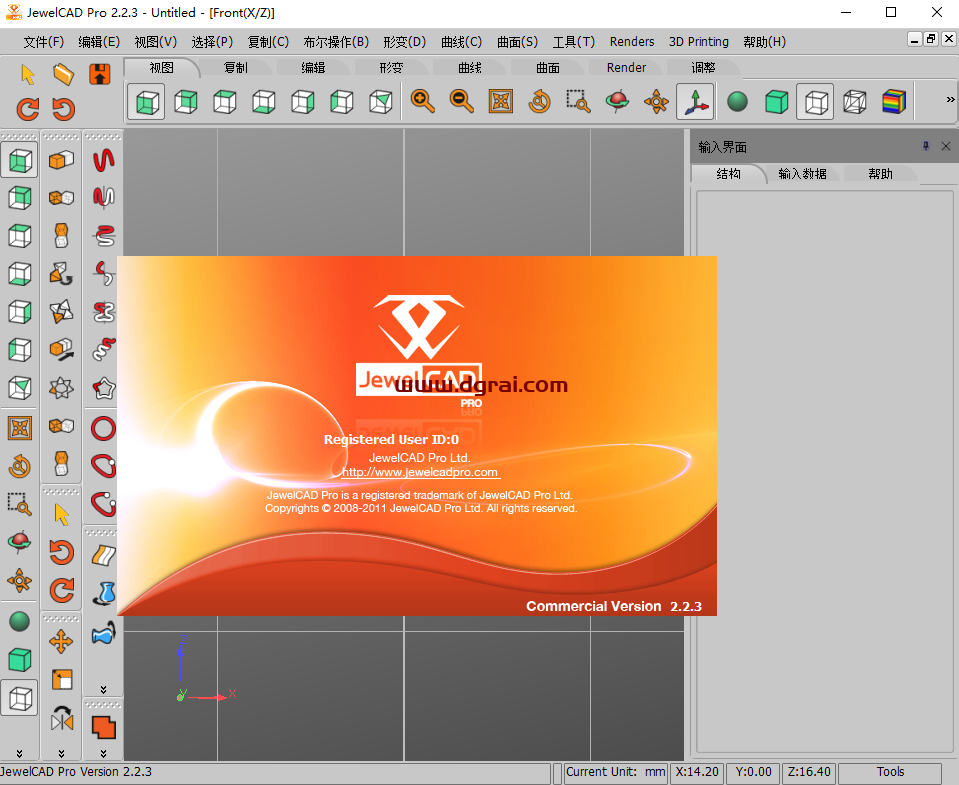
Task: Click the Z:16.40 coordinate readout
Action: point(809,772)
